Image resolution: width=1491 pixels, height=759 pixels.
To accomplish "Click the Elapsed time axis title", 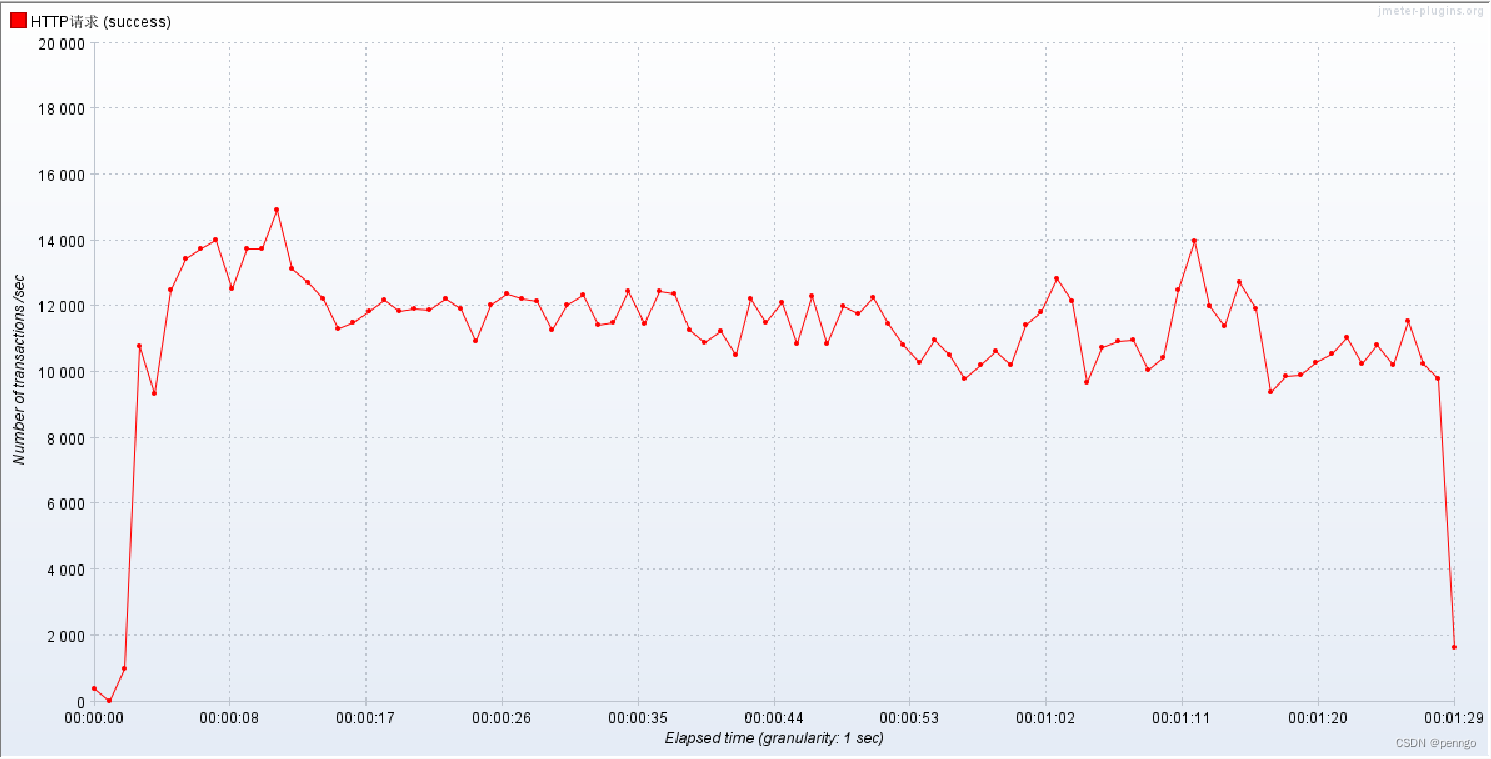I will click(774, 738).
